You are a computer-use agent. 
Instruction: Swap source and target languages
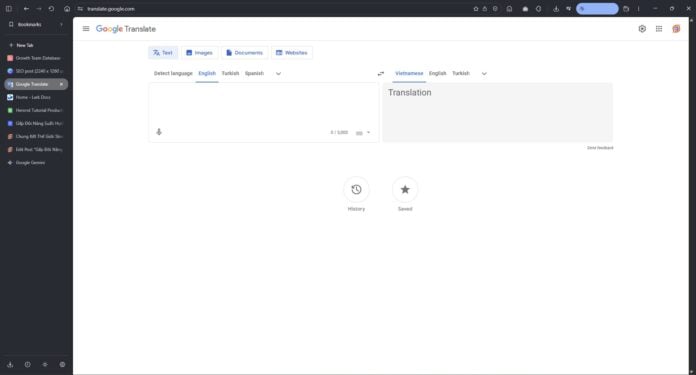point(380,74)
